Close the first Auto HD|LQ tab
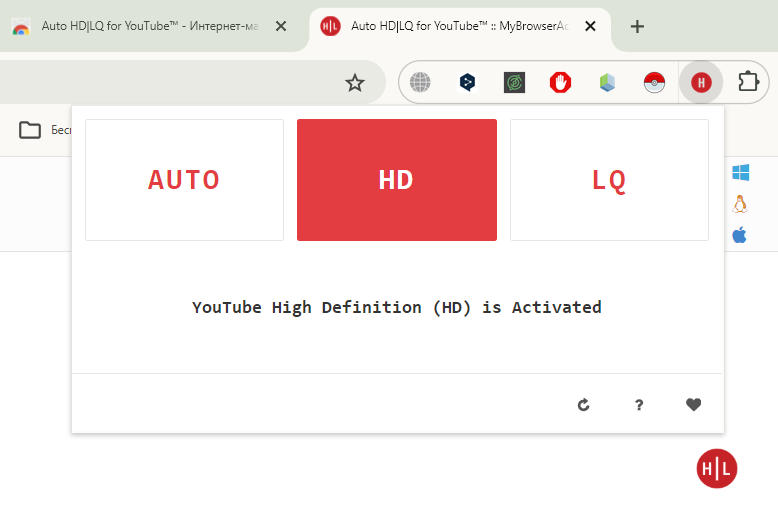The image size is (778, 505). tap(280, 26)
